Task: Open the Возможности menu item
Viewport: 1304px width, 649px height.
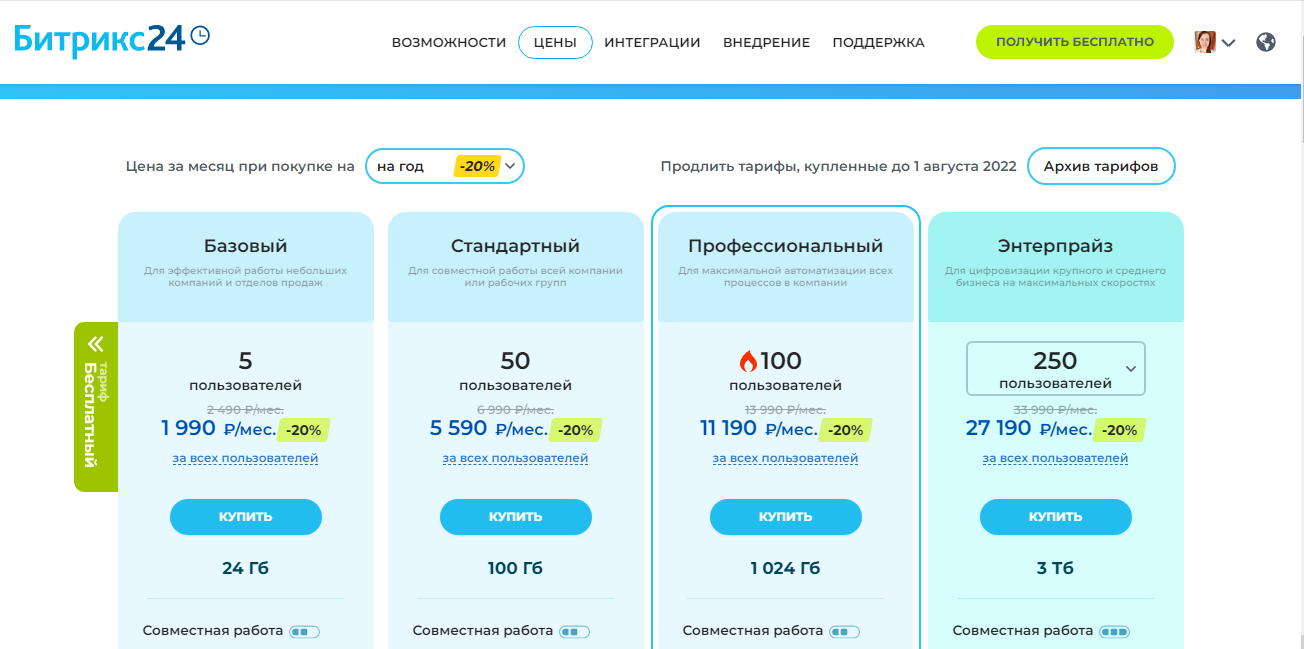Action: click(449, 43)
